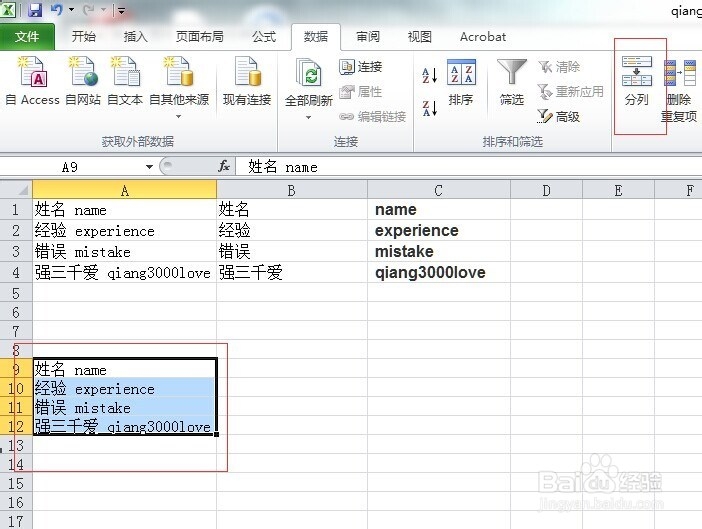Expand the 全部刷新 dropdown arrow

[x=308, y=117]
